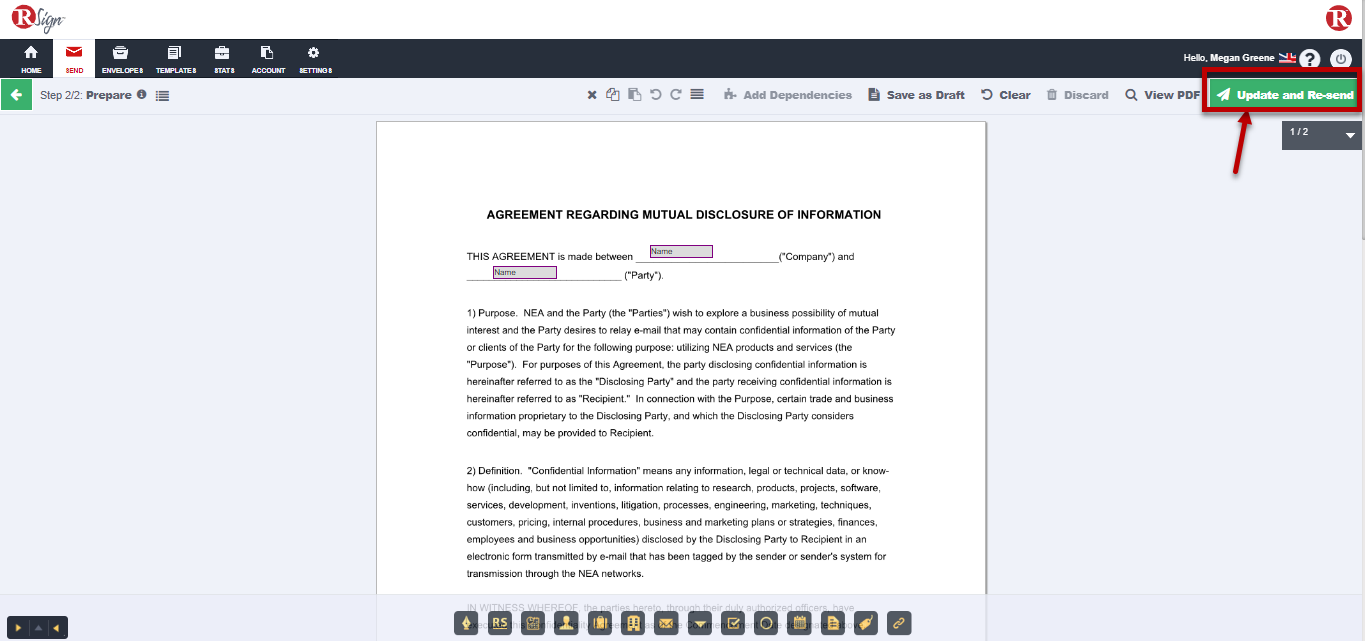Viewport: 1365px width, 641px height.
Task: Select the Name field after 'made between'
Action: coord(681,251)
